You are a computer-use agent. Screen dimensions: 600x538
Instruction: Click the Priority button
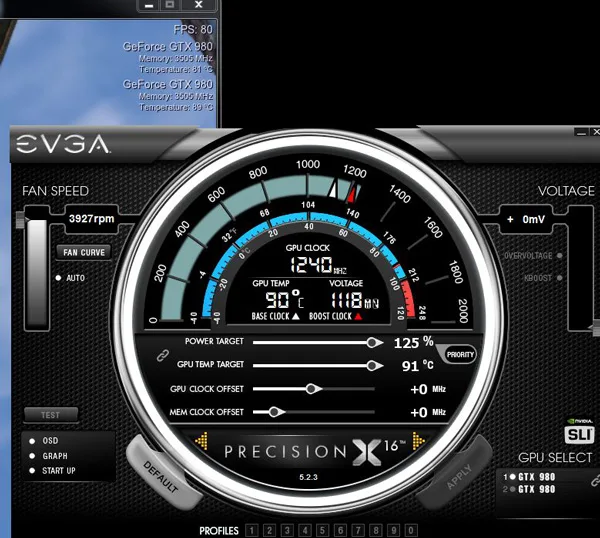[460, 354]
